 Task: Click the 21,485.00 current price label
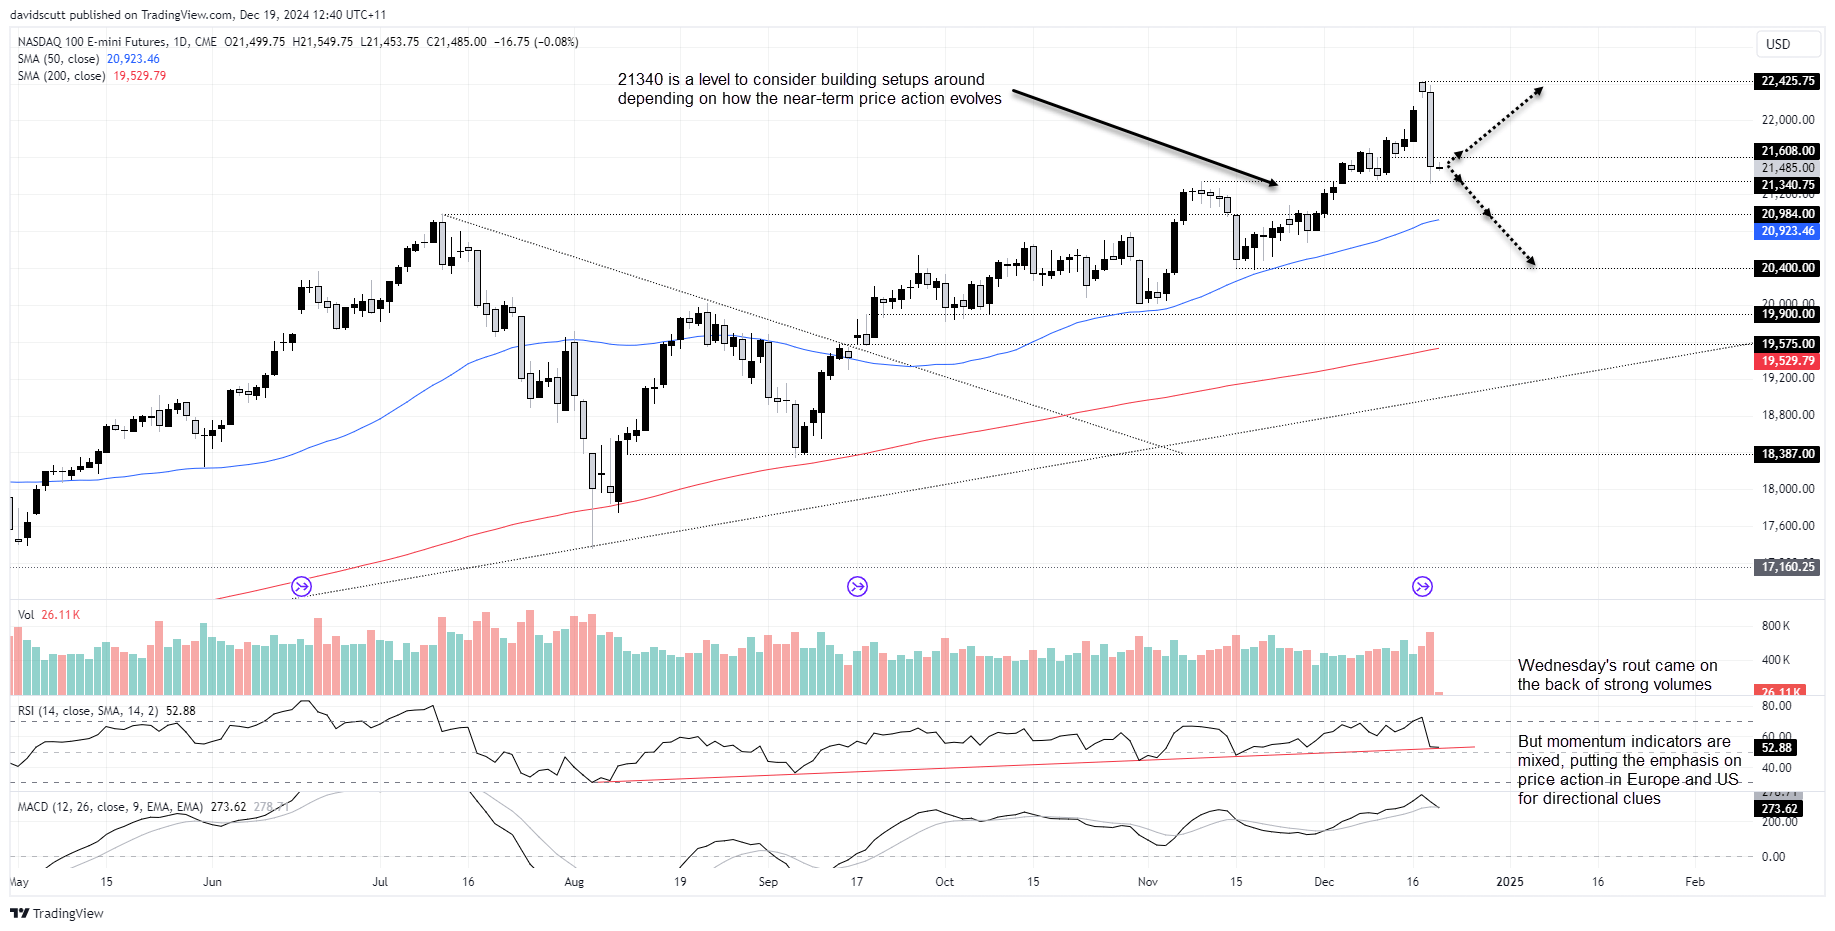[x=1787, y=168]
